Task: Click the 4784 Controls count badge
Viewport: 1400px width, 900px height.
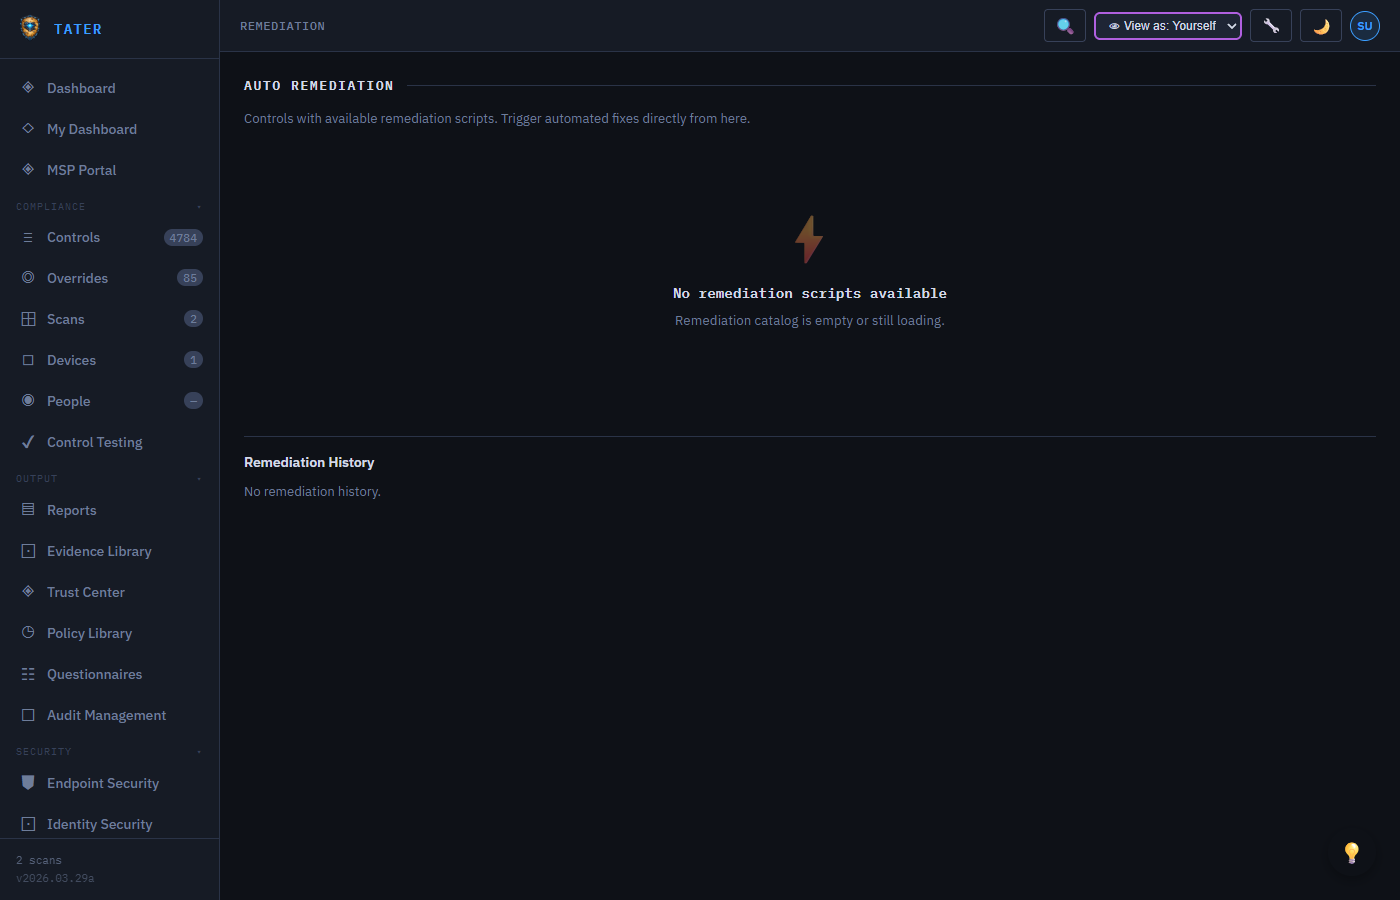Action: [x=183, y=238]
